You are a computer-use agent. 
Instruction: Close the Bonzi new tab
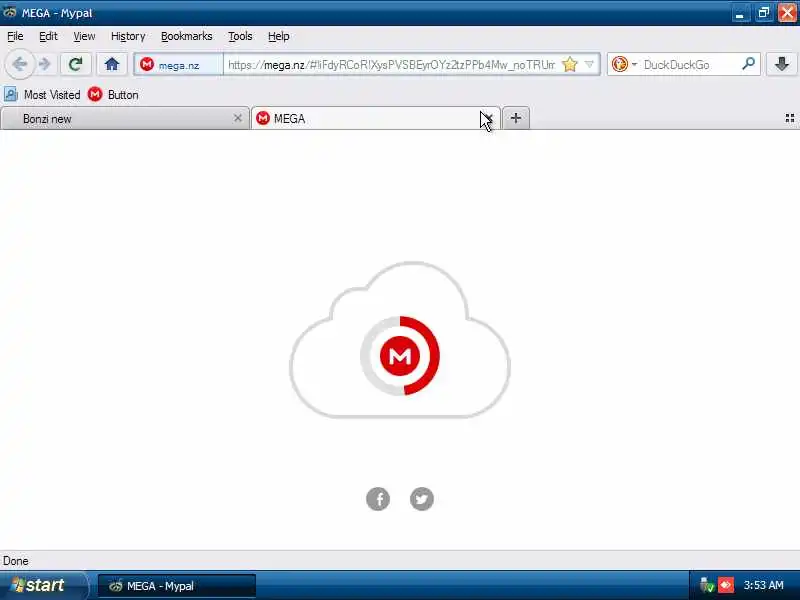237,118
